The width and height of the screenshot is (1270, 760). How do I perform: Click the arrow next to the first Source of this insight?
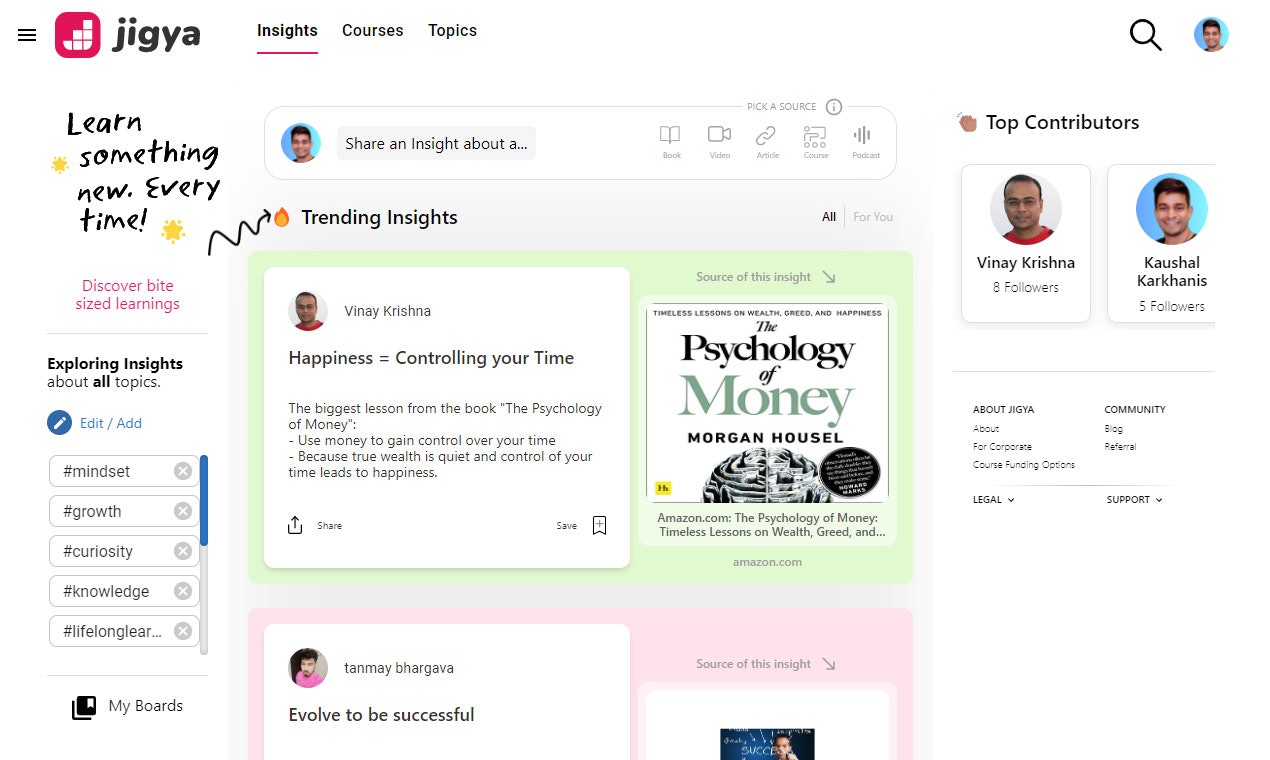[828, 277]
